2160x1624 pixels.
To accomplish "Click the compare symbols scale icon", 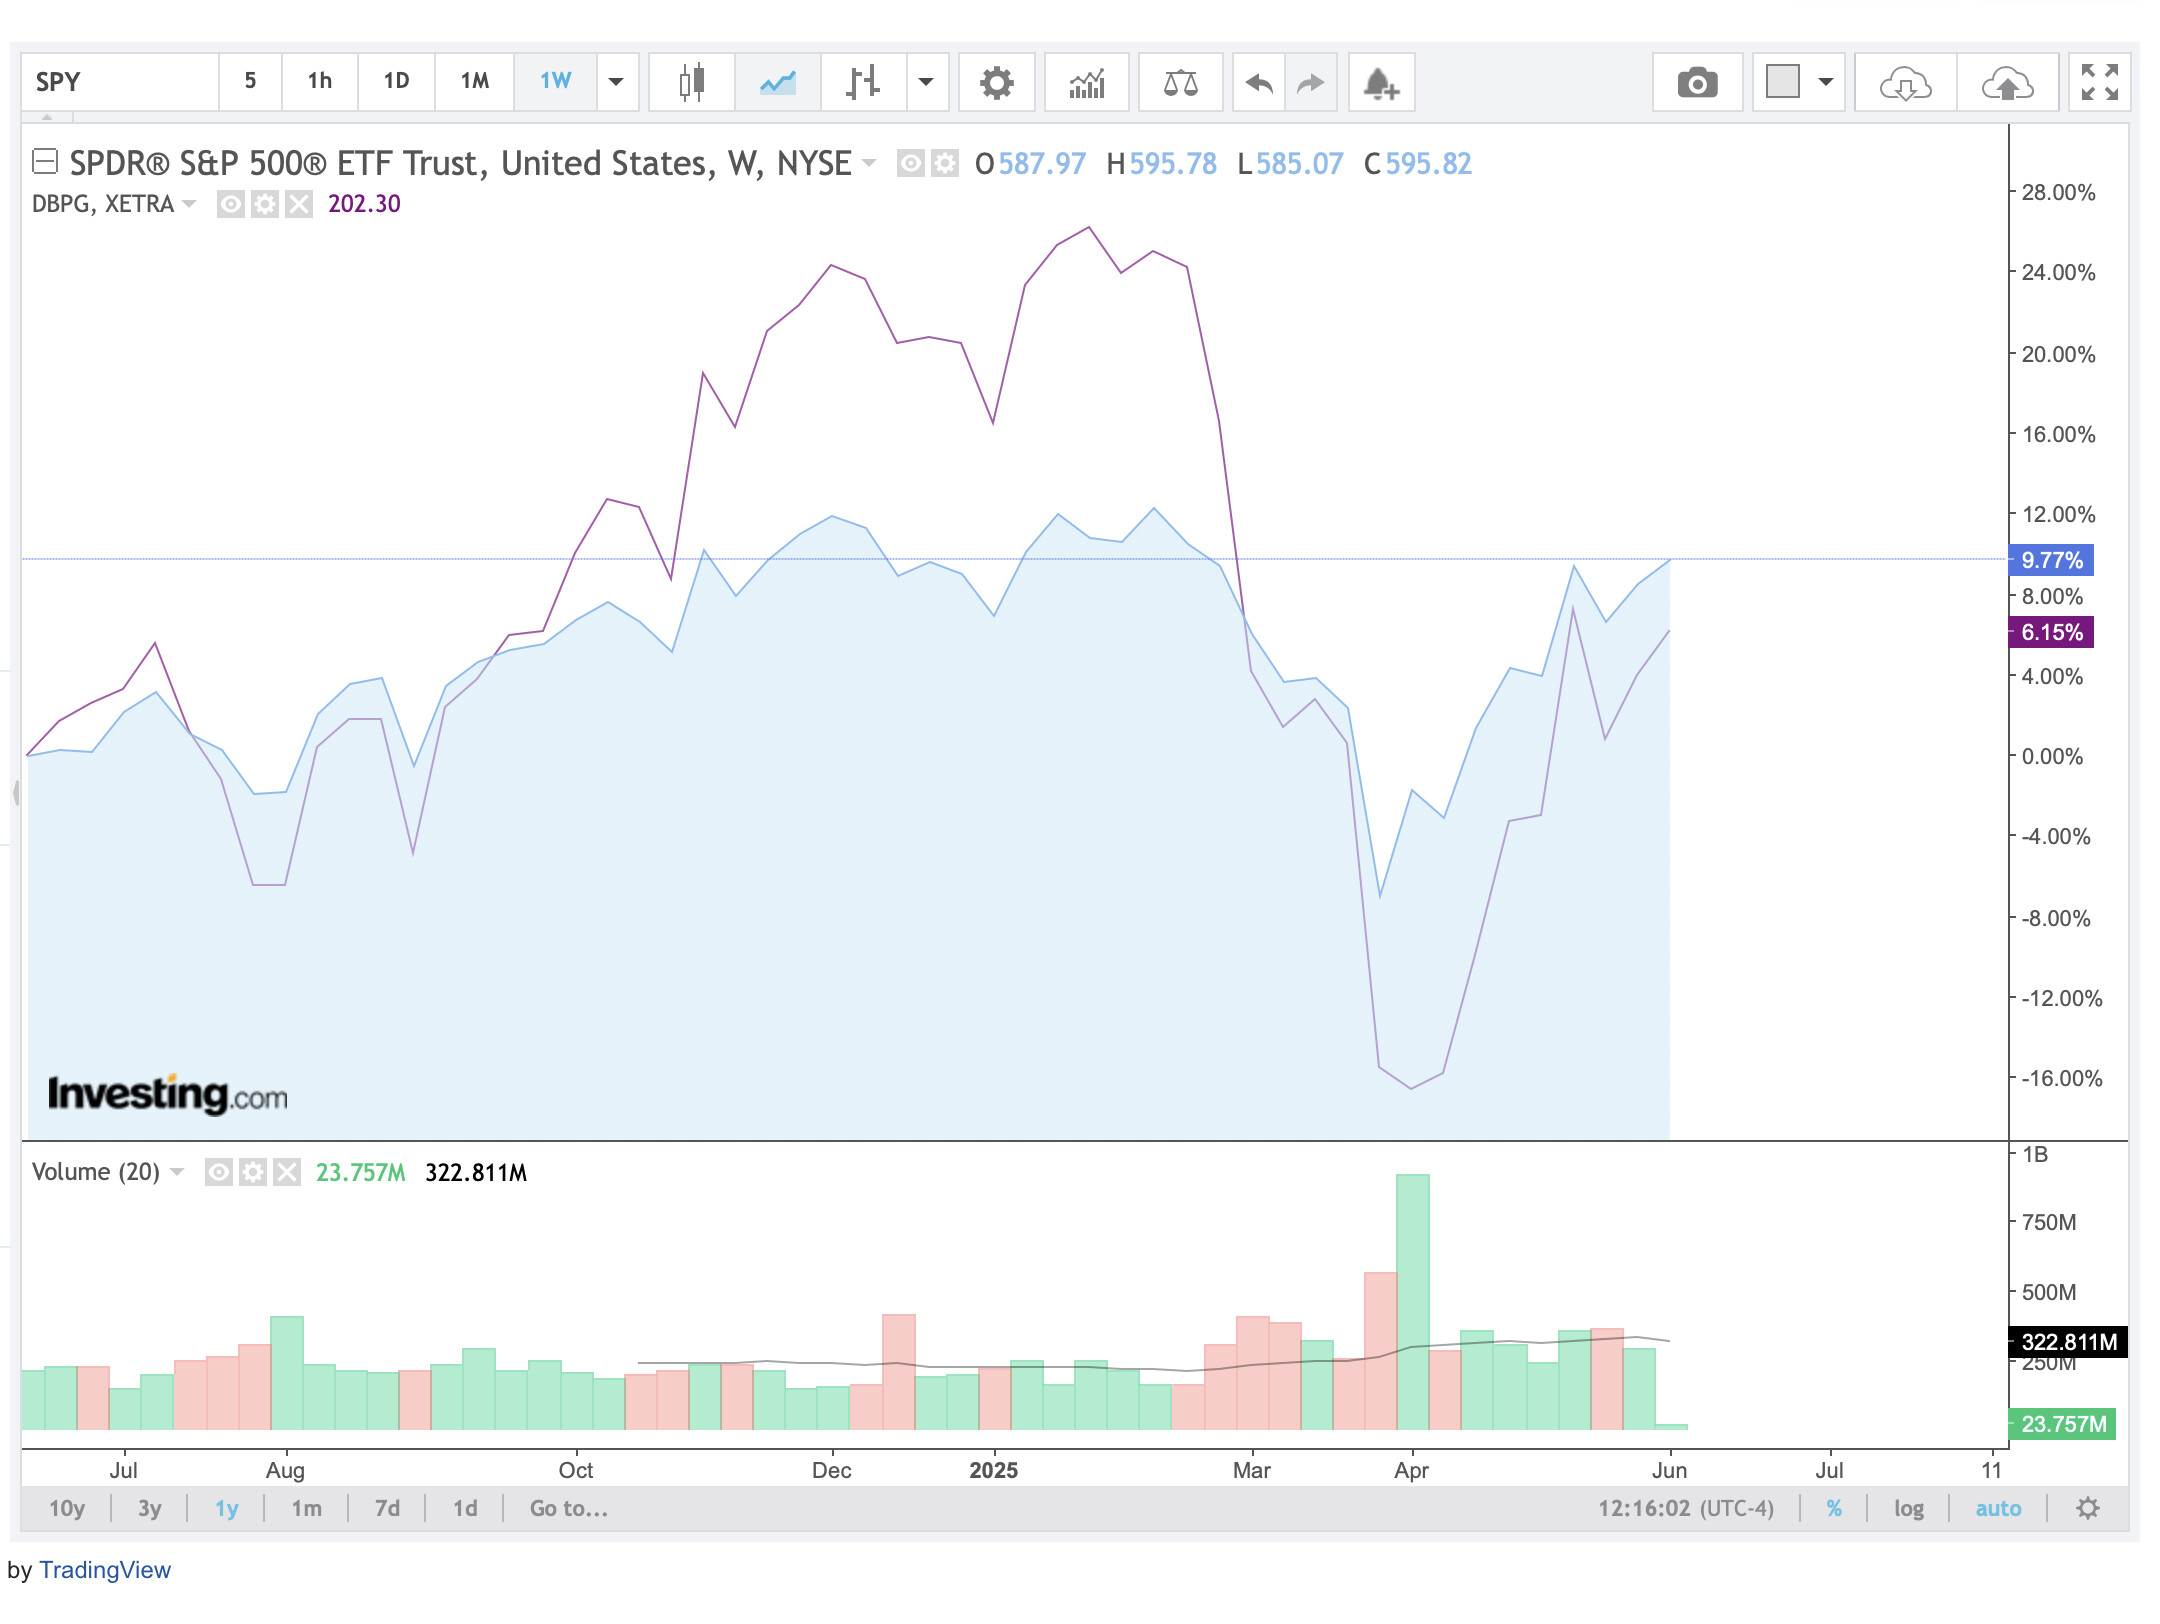I will (x=1181, y=82).
